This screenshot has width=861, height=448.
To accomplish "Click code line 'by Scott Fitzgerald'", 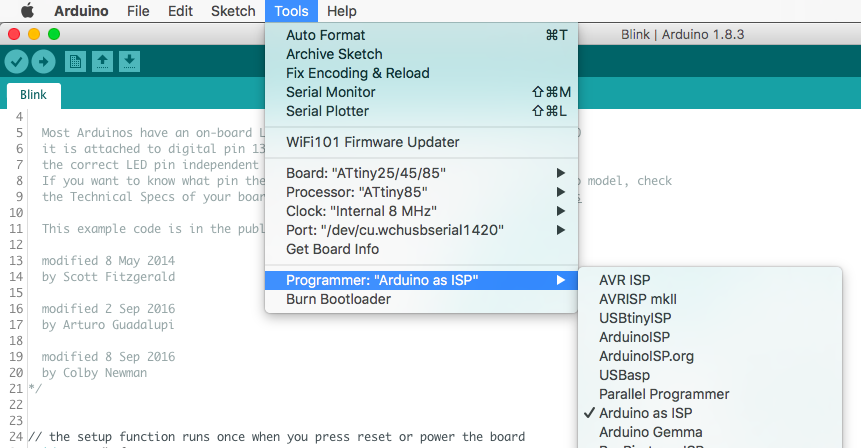I will tap(108, 277).
